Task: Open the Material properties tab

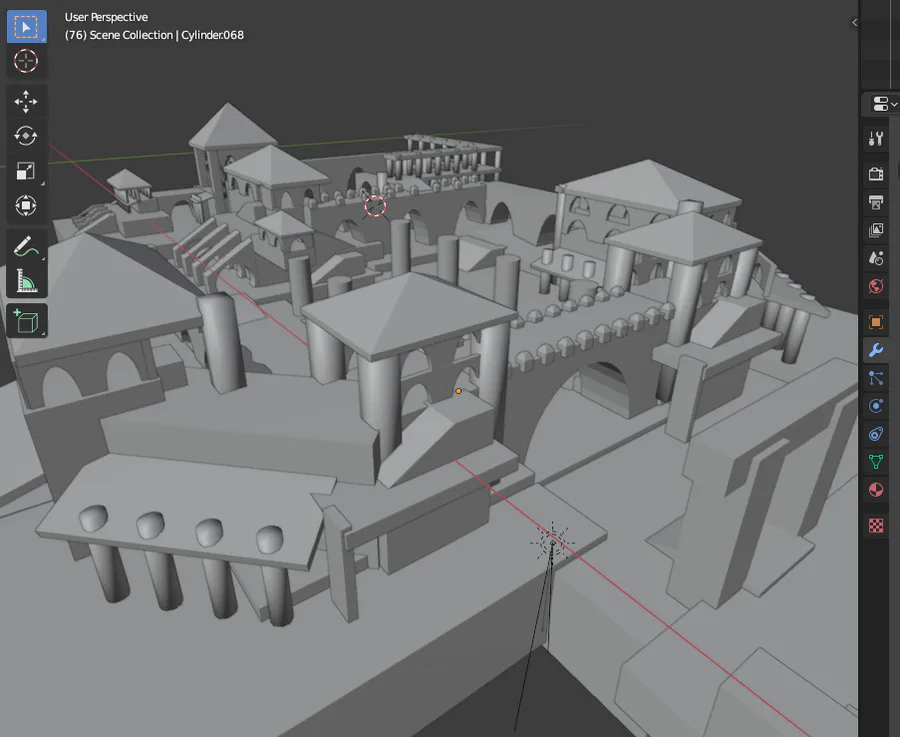Action: tap(876, 490)
